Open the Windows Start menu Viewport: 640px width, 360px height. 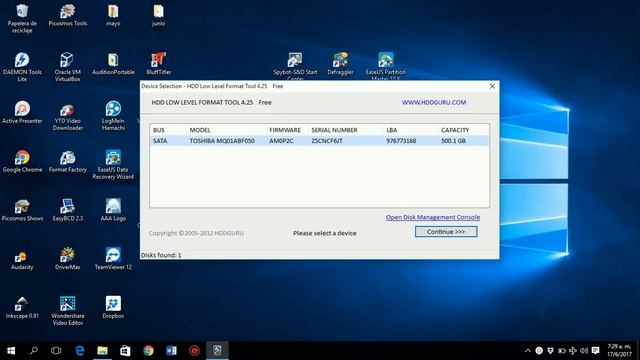tap(11, 351)
